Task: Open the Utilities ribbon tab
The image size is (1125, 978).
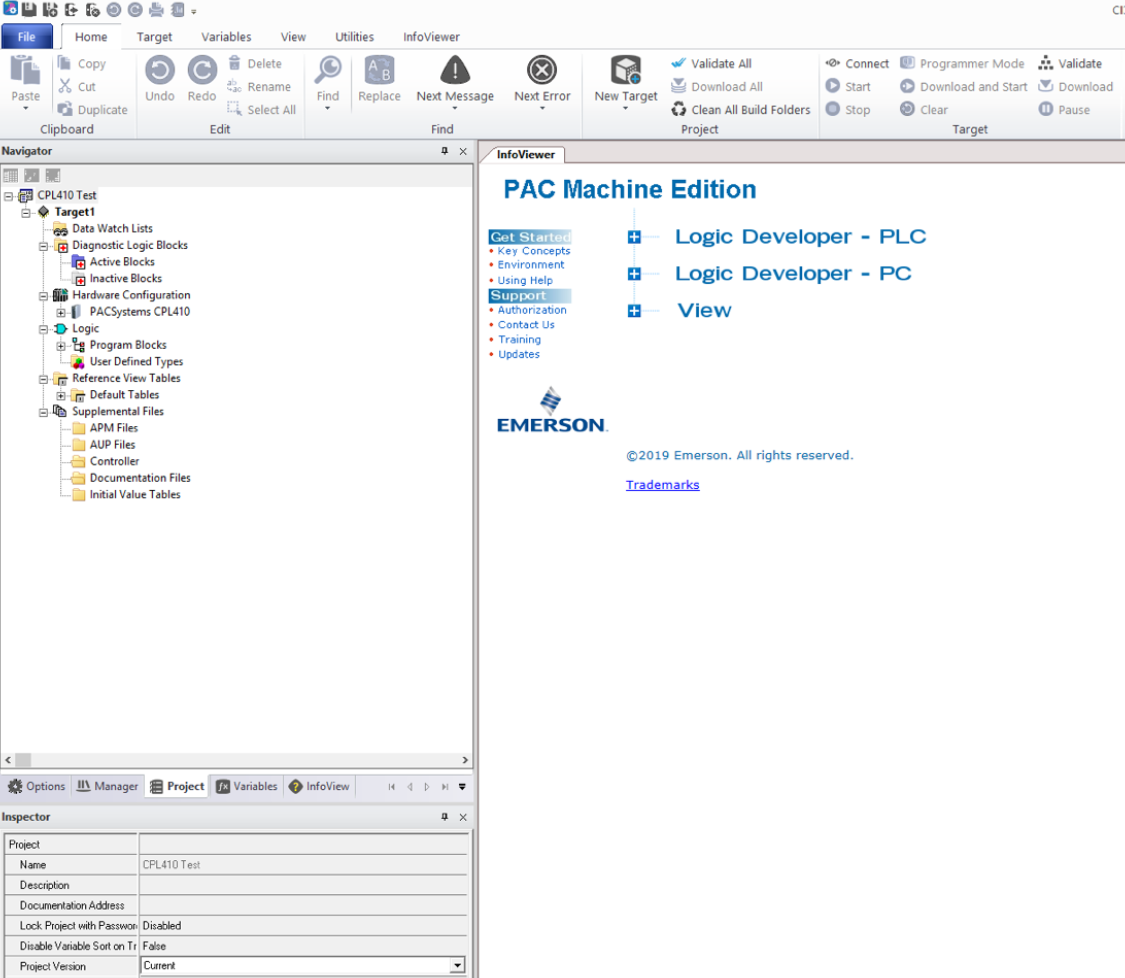Action: point(354,37)
